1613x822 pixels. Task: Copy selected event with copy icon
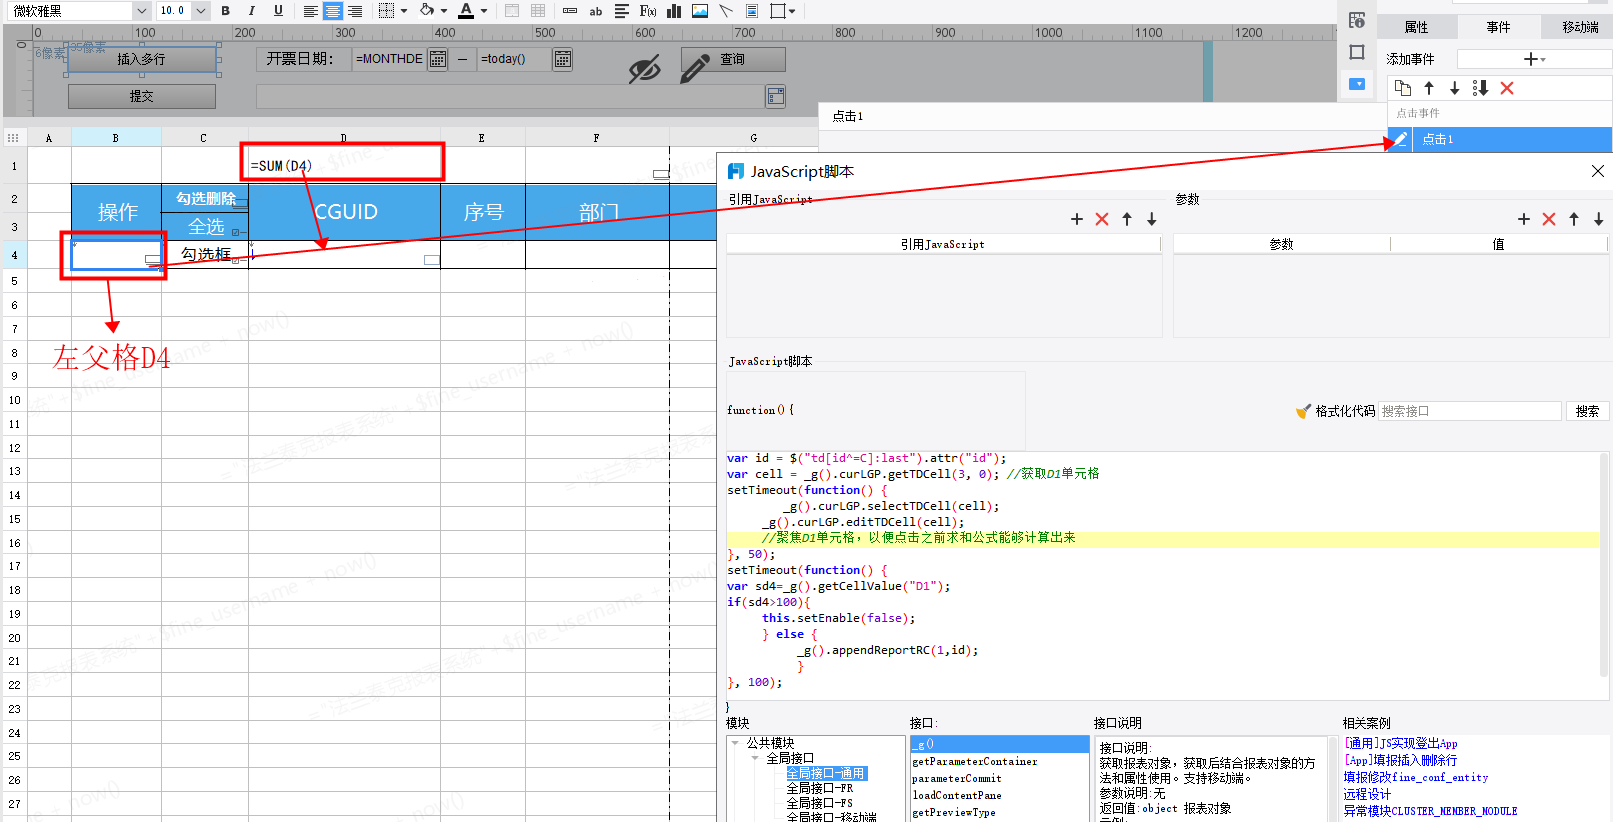click(x=1402, y=88)
